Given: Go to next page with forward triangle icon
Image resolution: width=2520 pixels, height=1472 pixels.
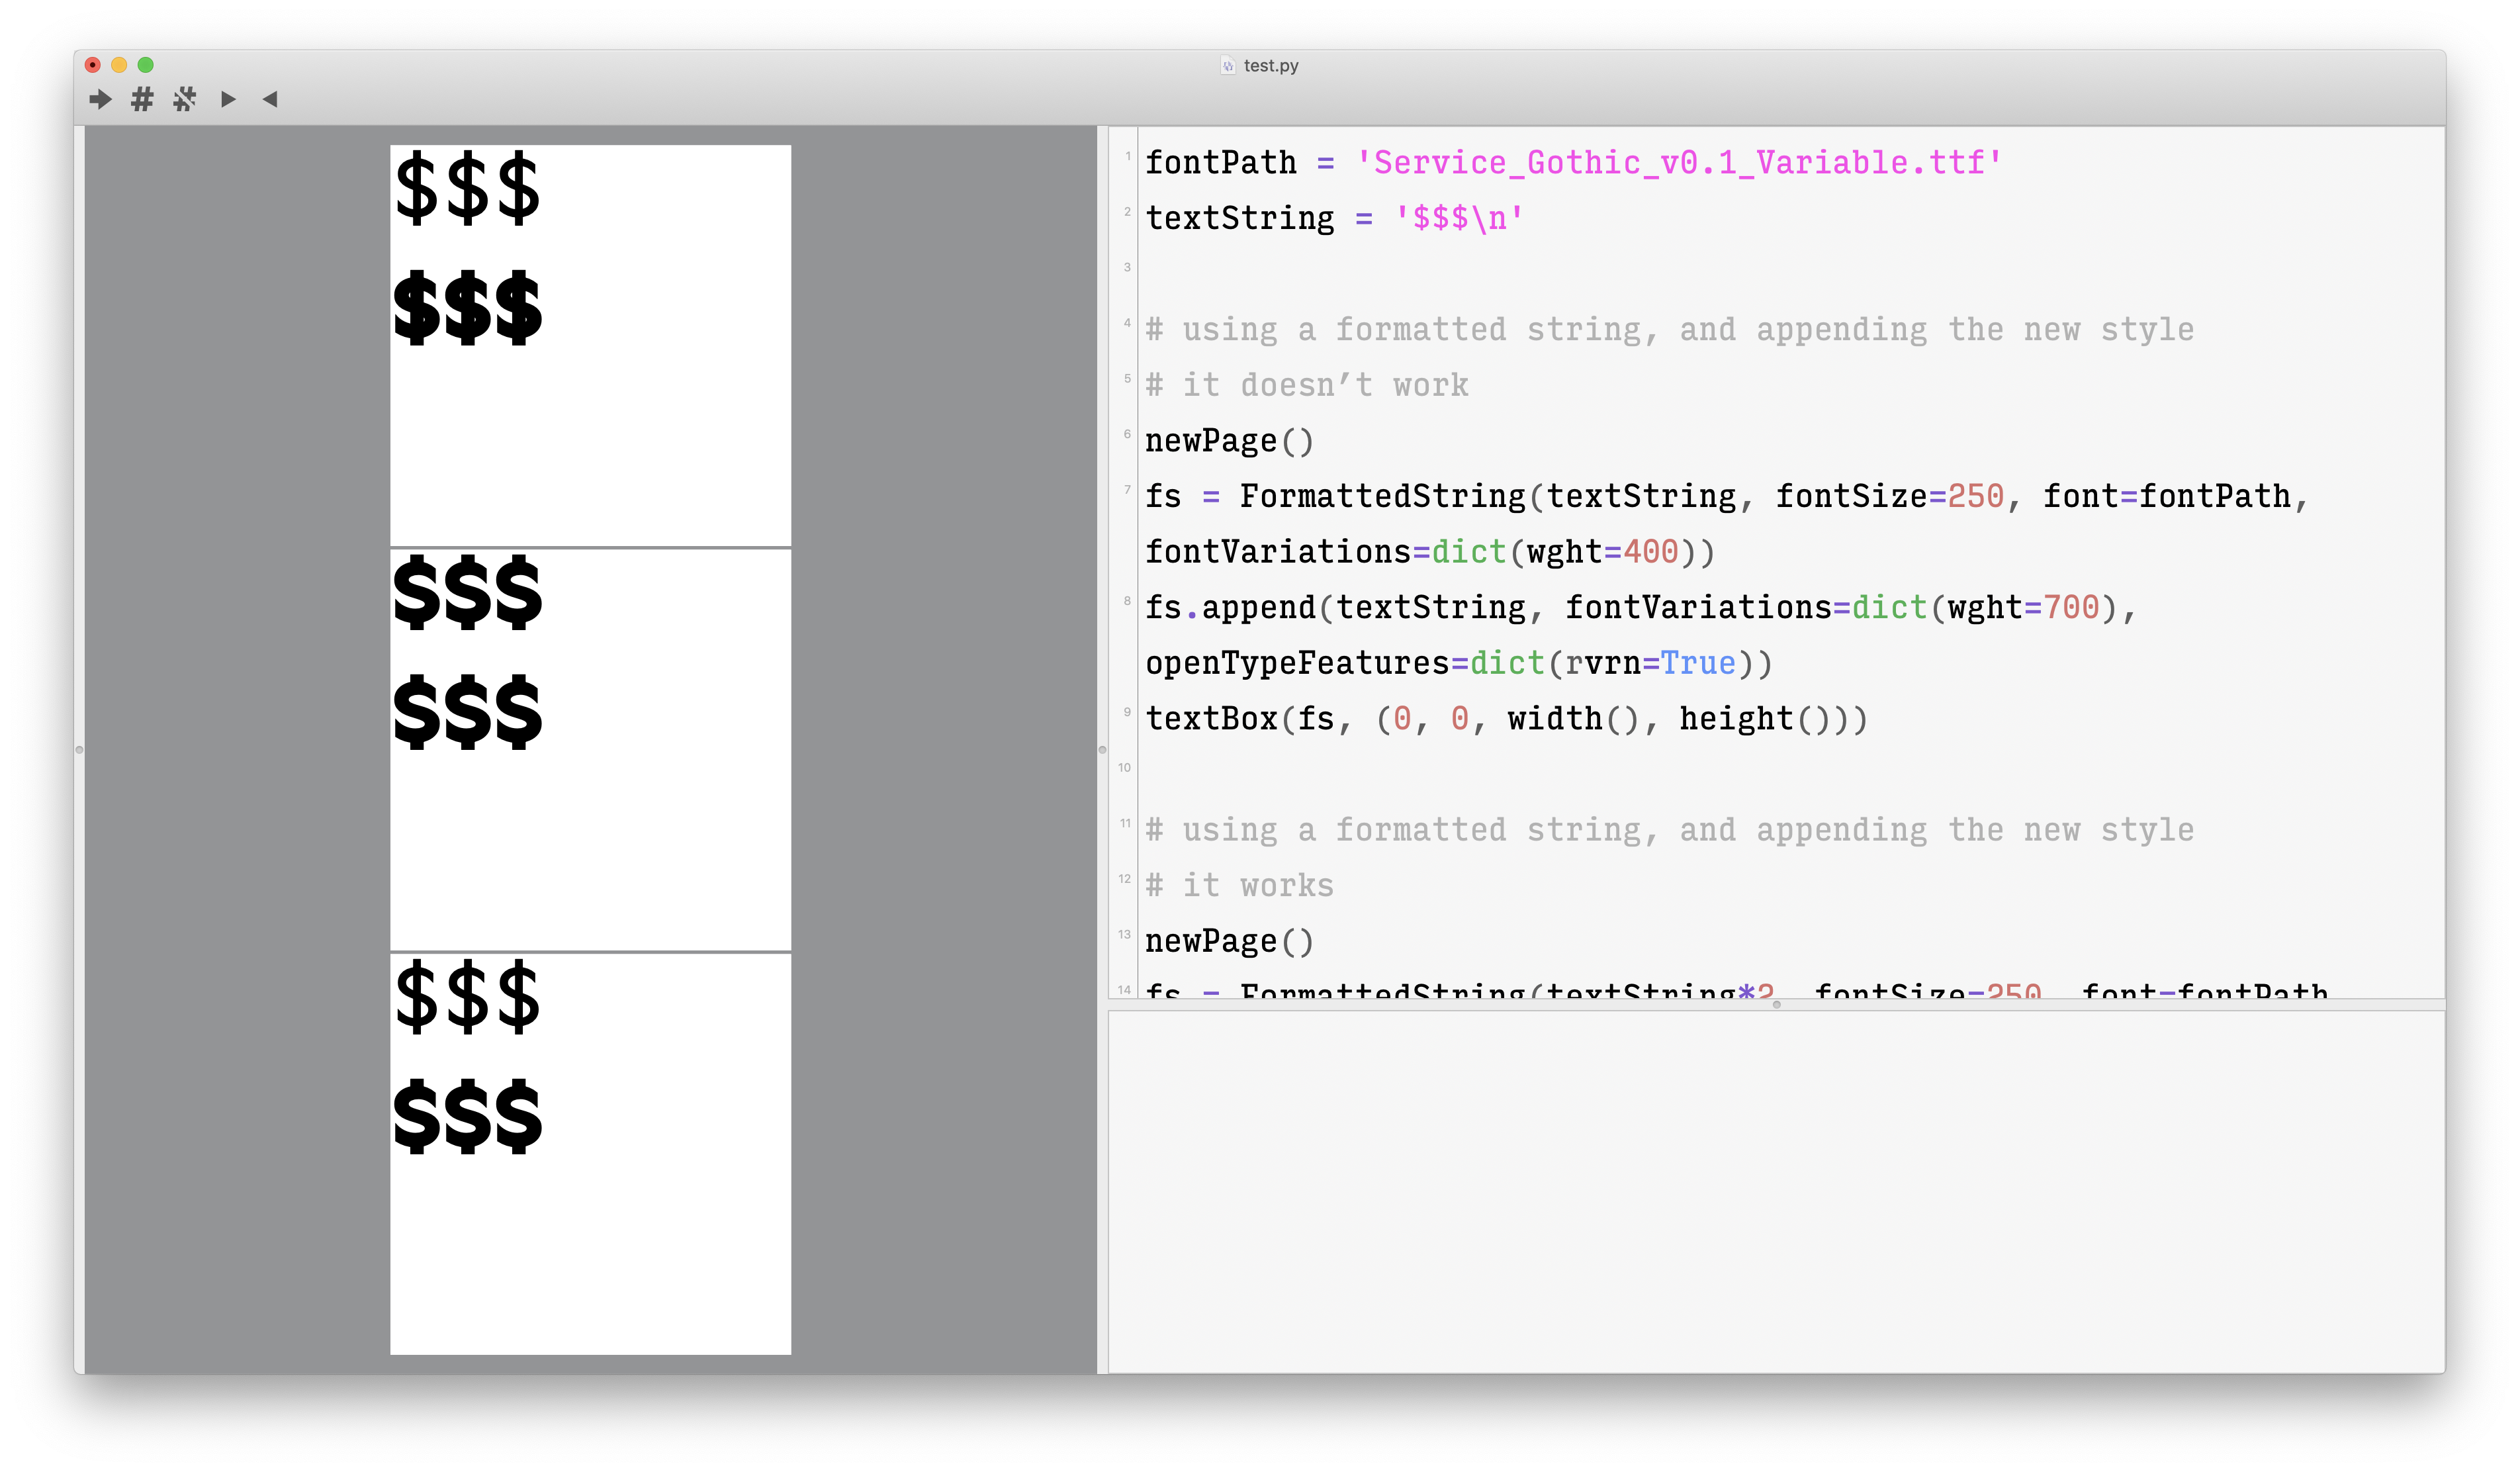Looking at the screenshot, I should coord(228,99).
